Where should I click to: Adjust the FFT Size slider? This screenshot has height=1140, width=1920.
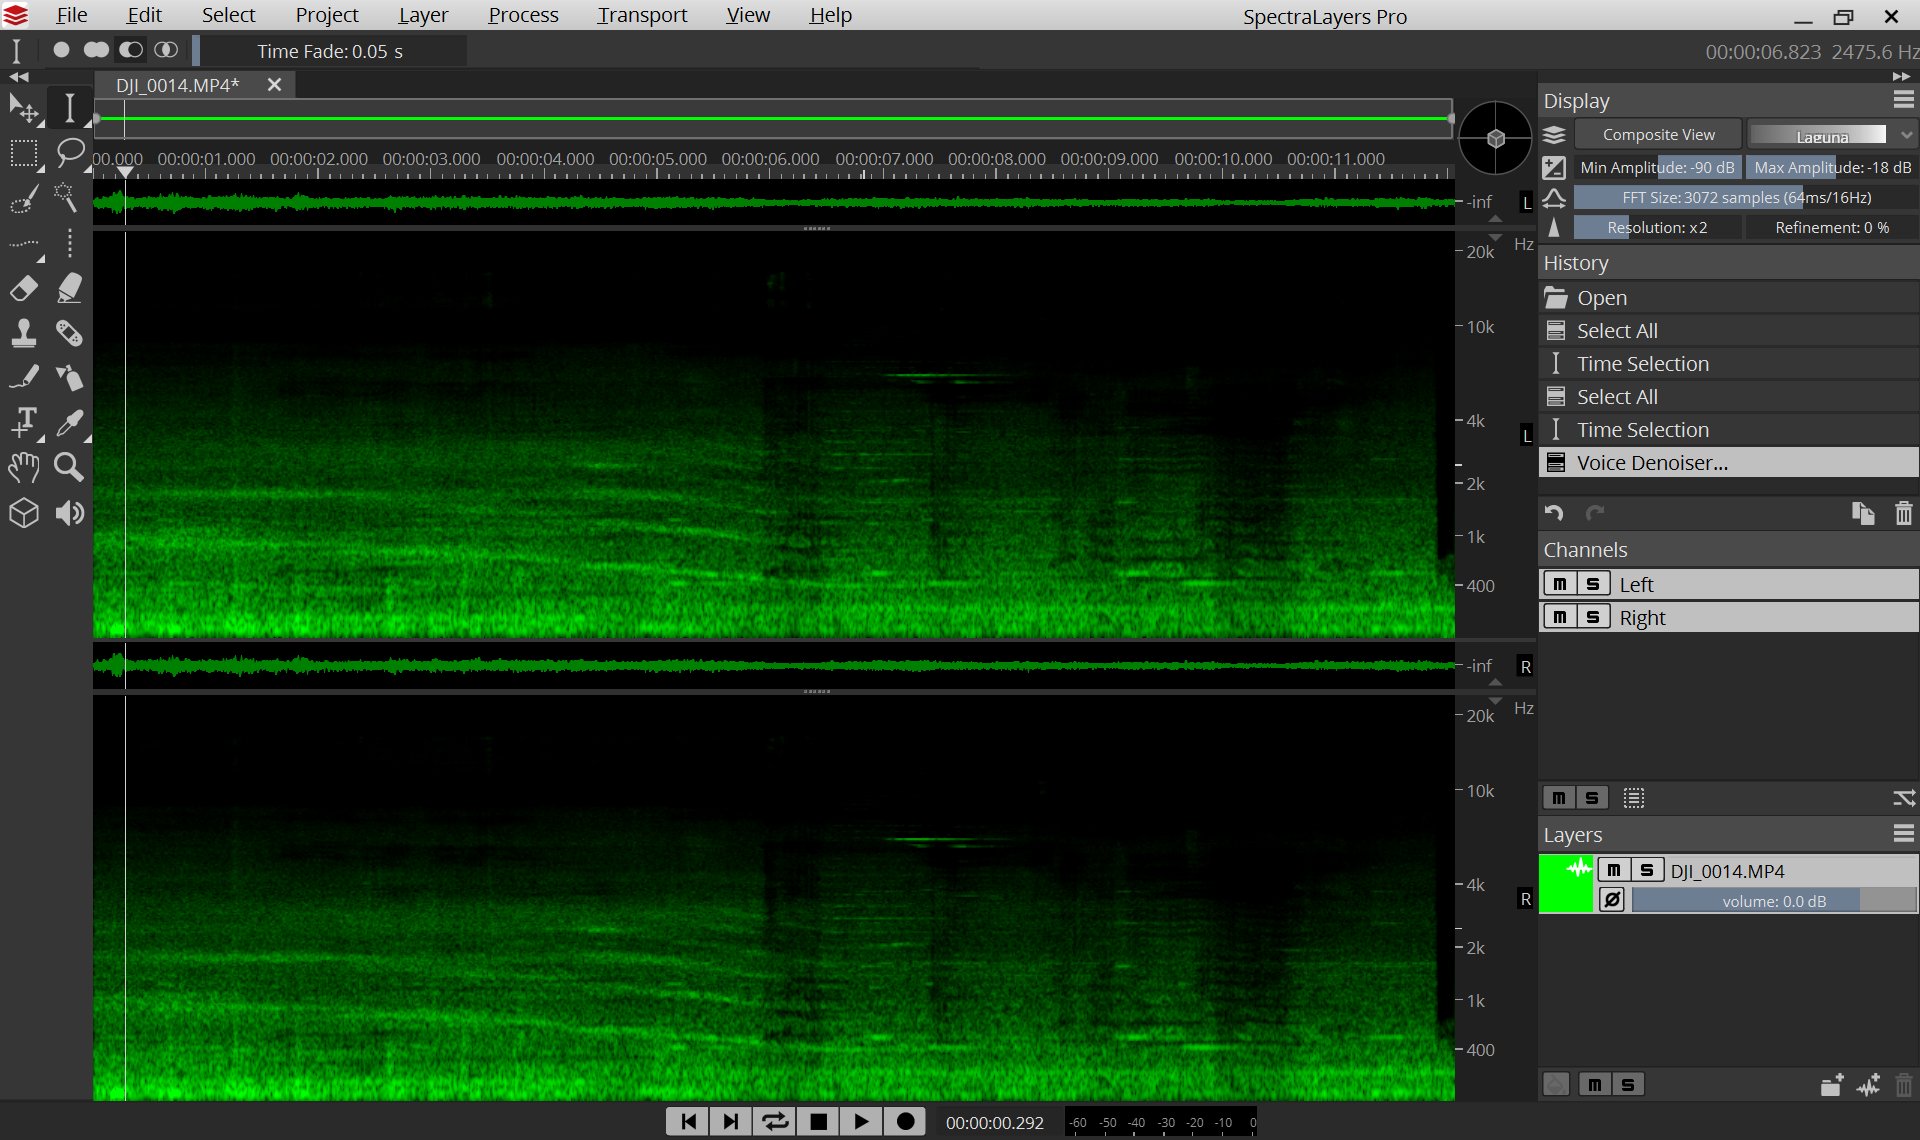1746,197
